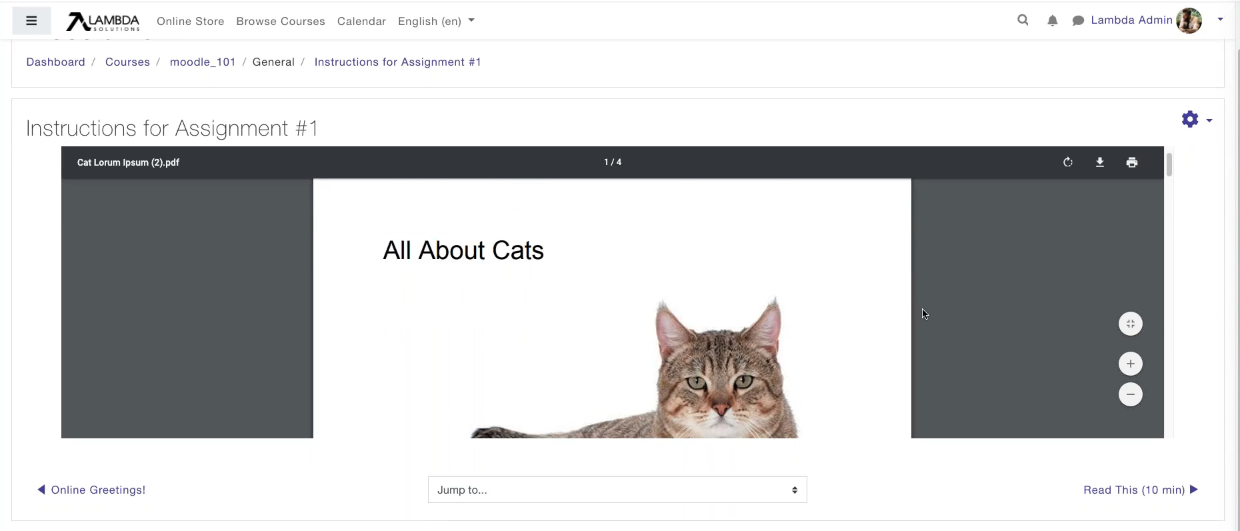Open the Online Store menu item
1240x531 pixels.
[190, 21]
